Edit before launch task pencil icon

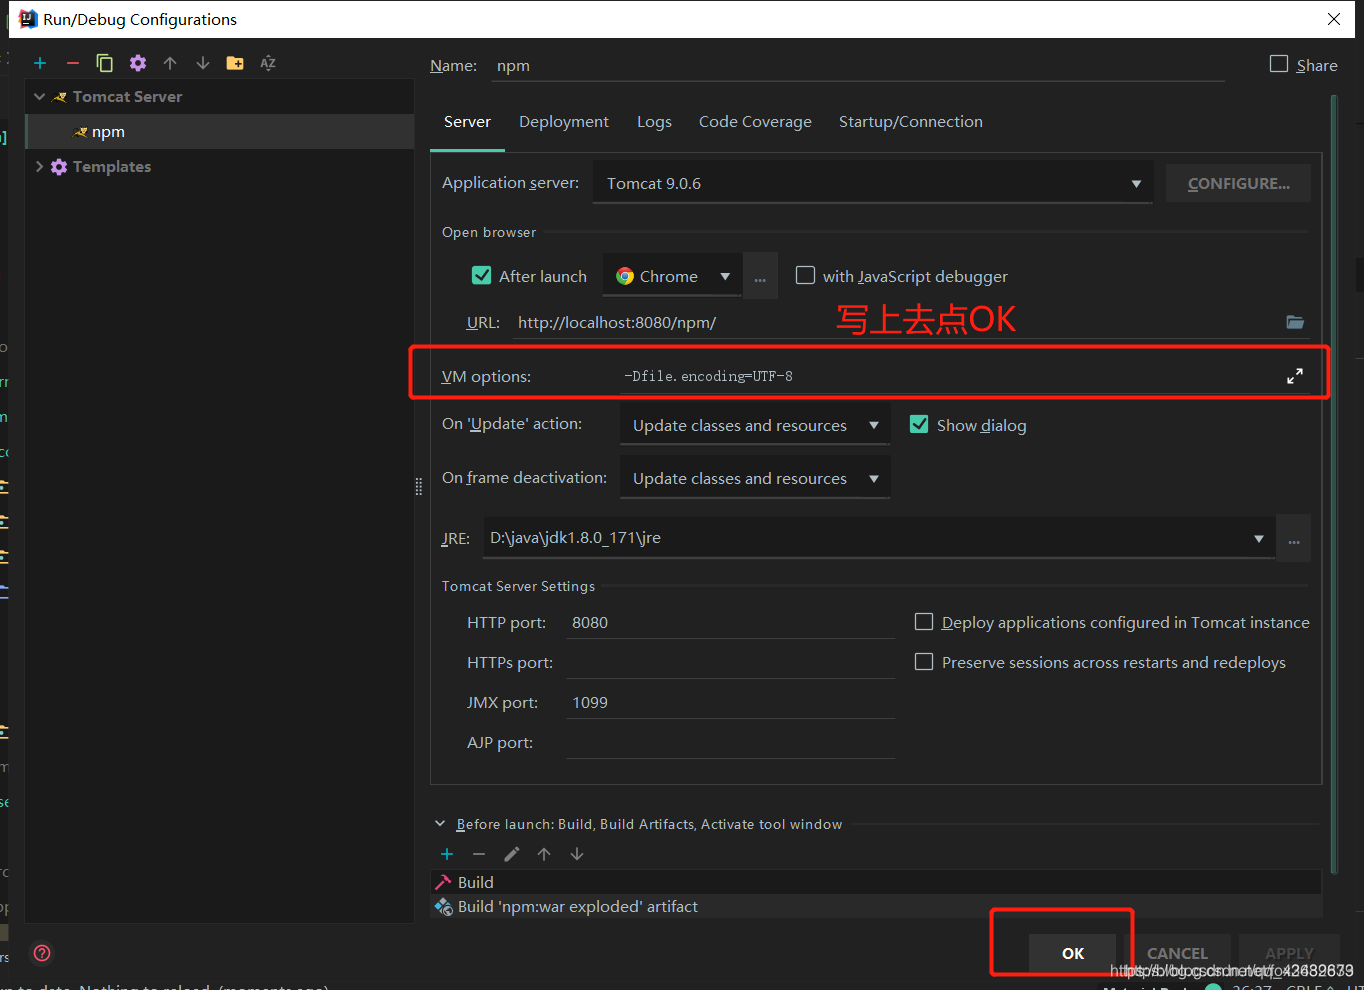tap(512, 854)
